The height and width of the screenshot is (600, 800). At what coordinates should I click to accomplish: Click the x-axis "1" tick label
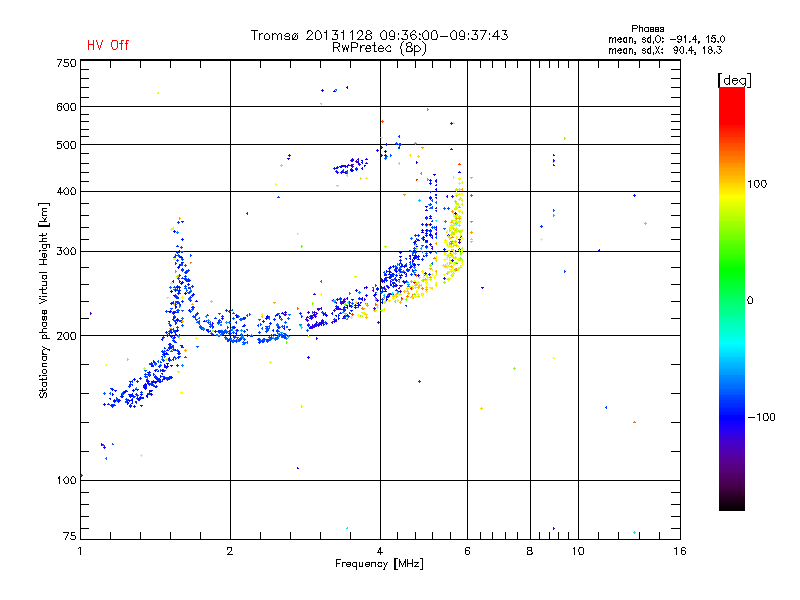(x=80, y=551)
